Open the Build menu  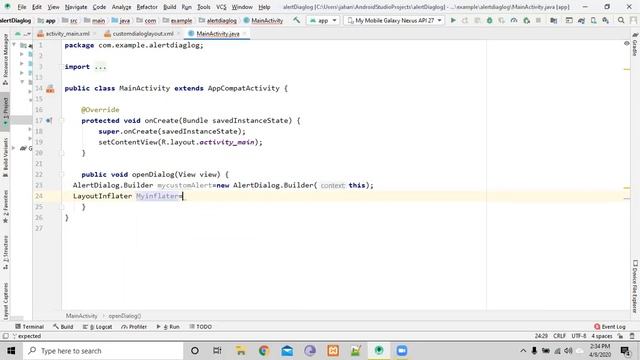click(169, 7)
